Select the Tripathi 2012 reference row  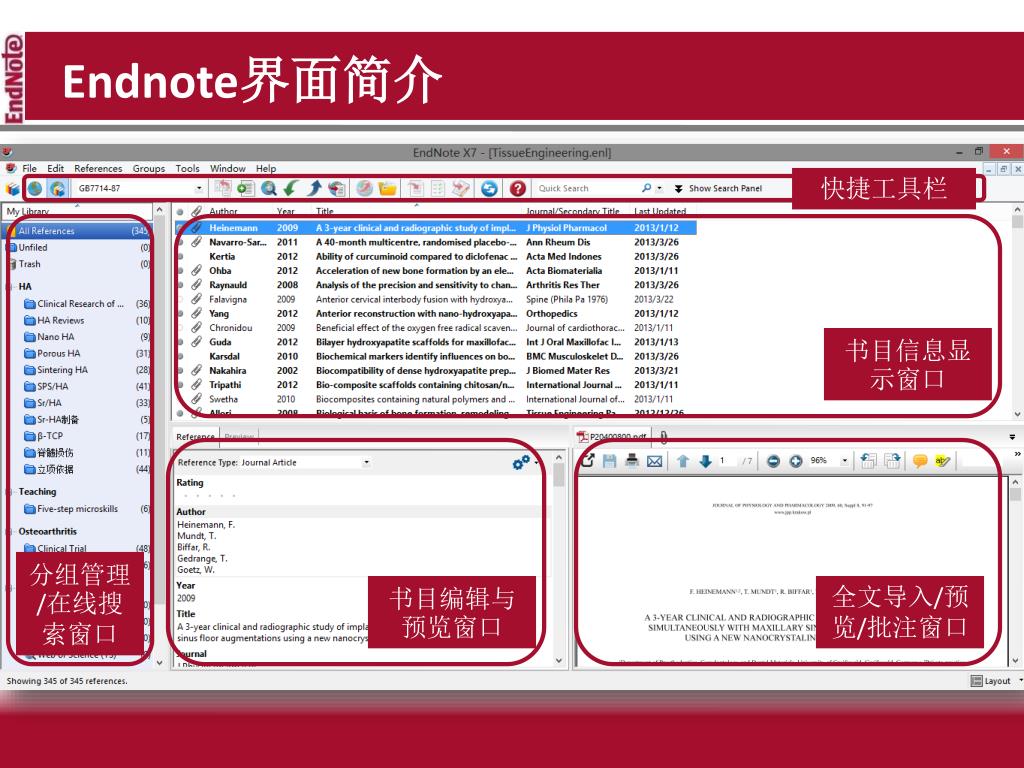pyautogui.click(x=436, y=385)
